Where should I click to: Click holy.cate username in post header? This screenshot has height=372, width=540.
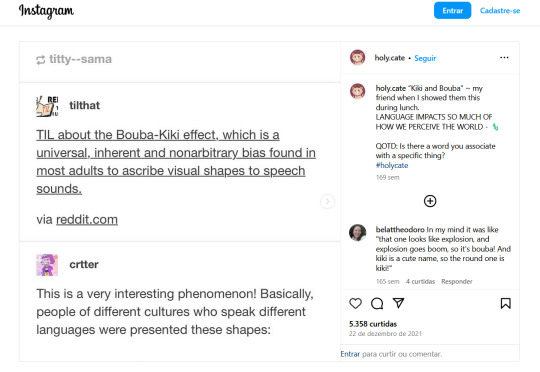pyautogui.click(x=390, y=58)
